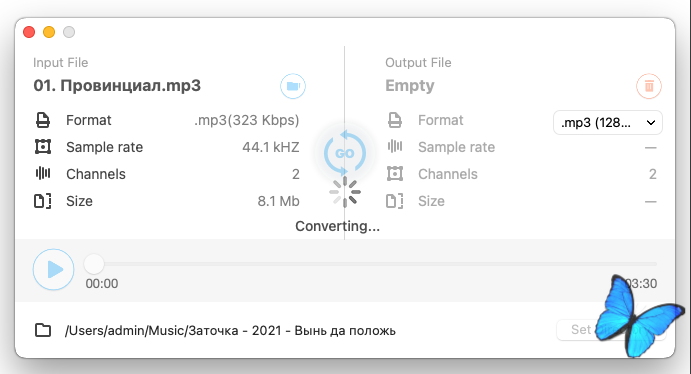Start playback with the play button

(53, 269)
